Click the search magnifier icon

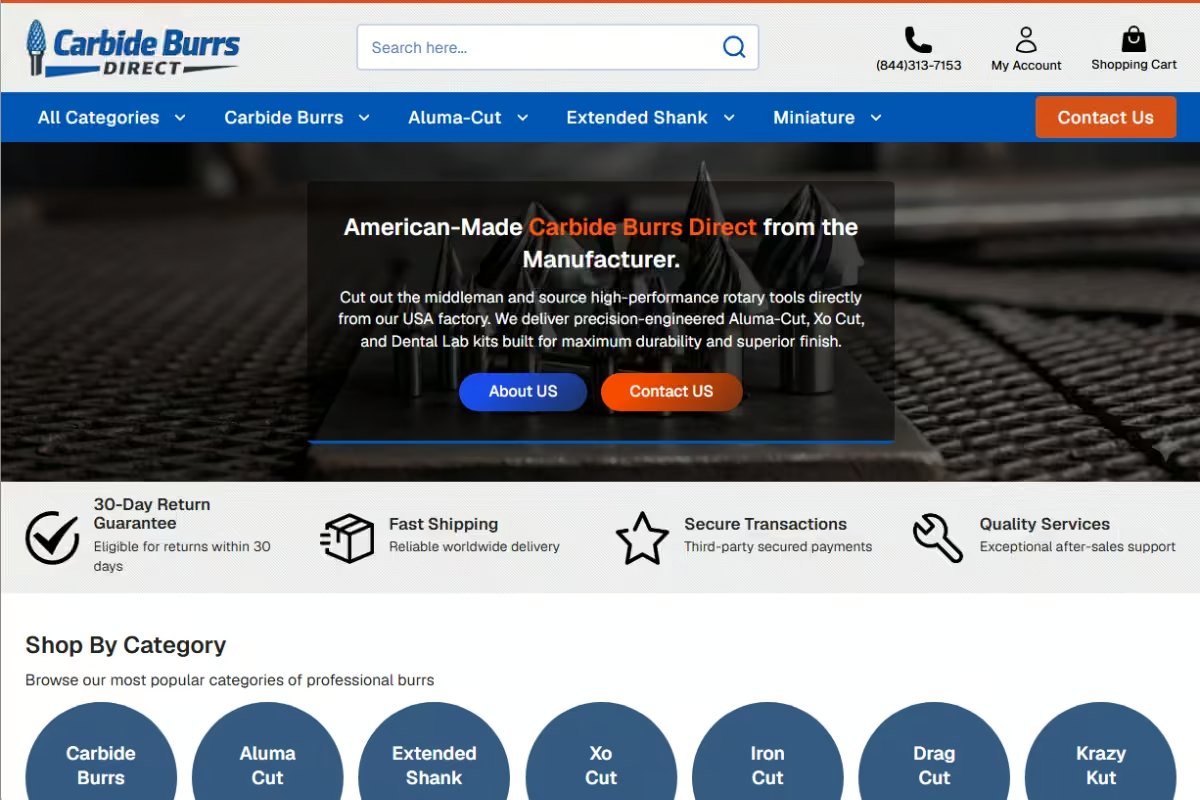pos(734,47)
